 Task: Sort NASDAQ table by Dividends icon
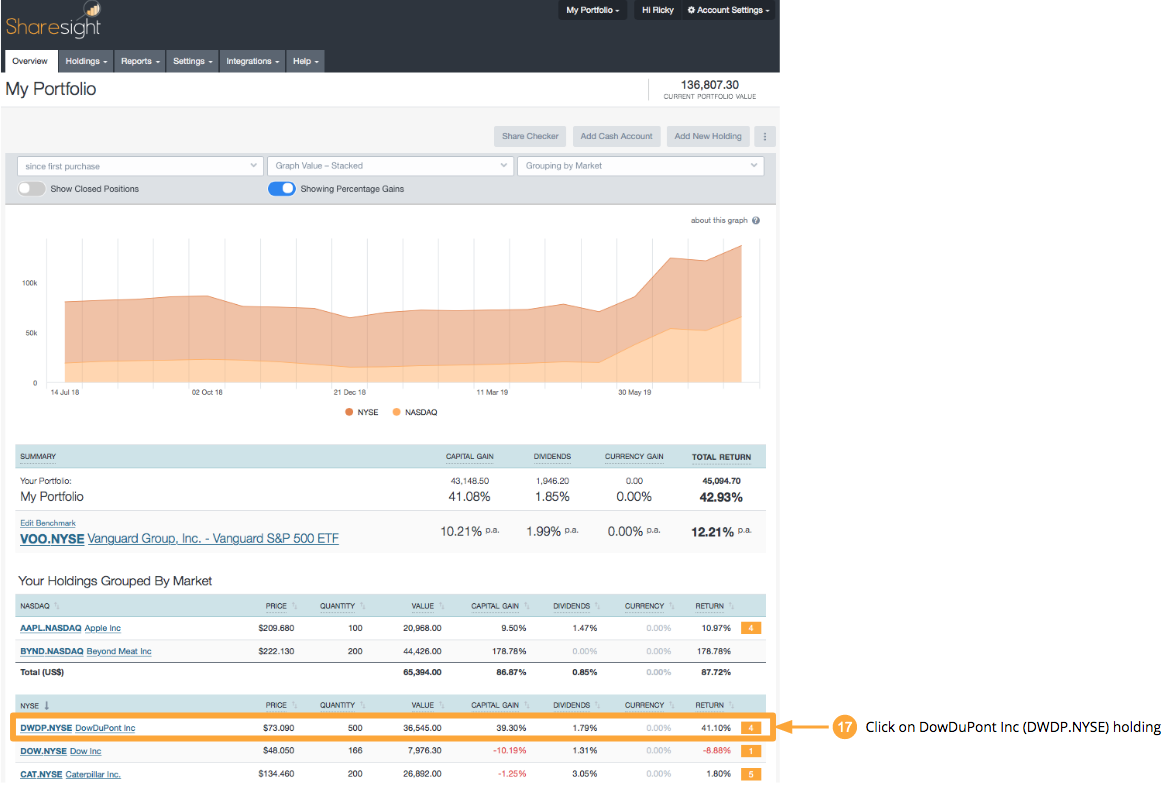(597, 606)
